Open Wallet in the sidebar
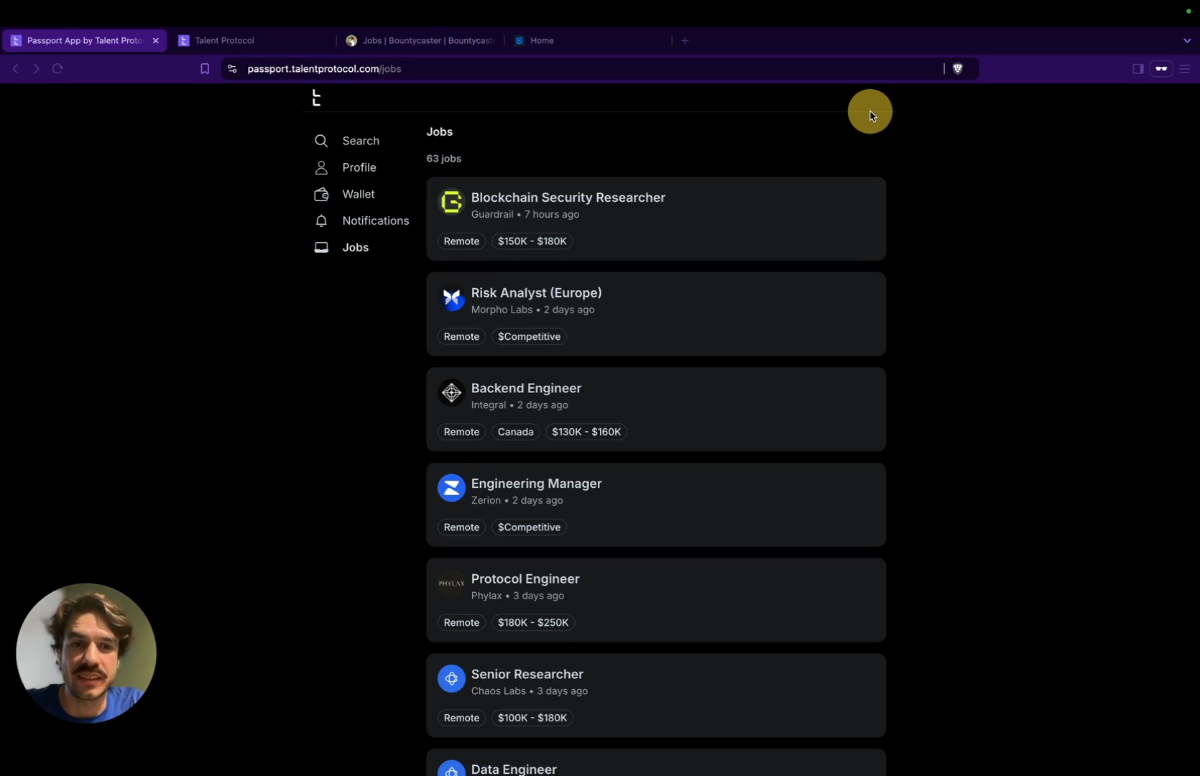This screenshot has height=776, width=1200. [359, 194]
